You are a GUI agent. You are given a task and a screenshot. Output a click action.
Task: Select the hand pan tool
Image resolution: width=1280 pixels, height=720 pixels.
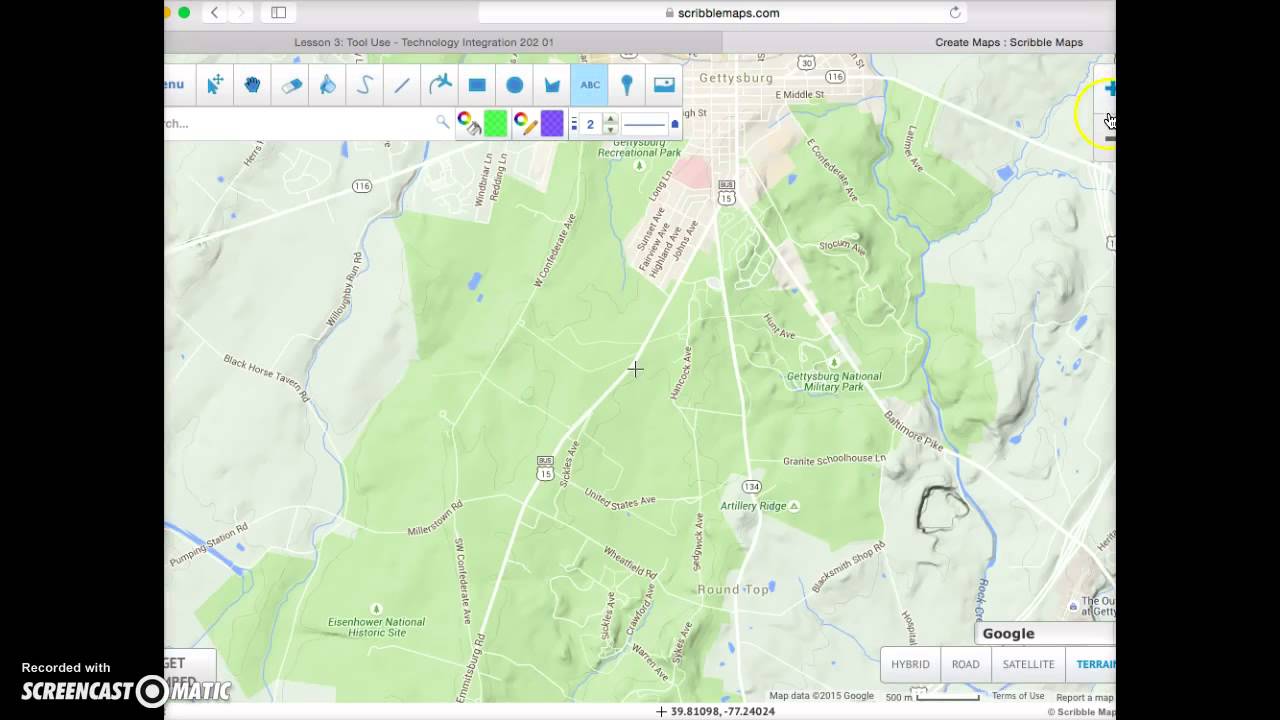tap(252, 85)
